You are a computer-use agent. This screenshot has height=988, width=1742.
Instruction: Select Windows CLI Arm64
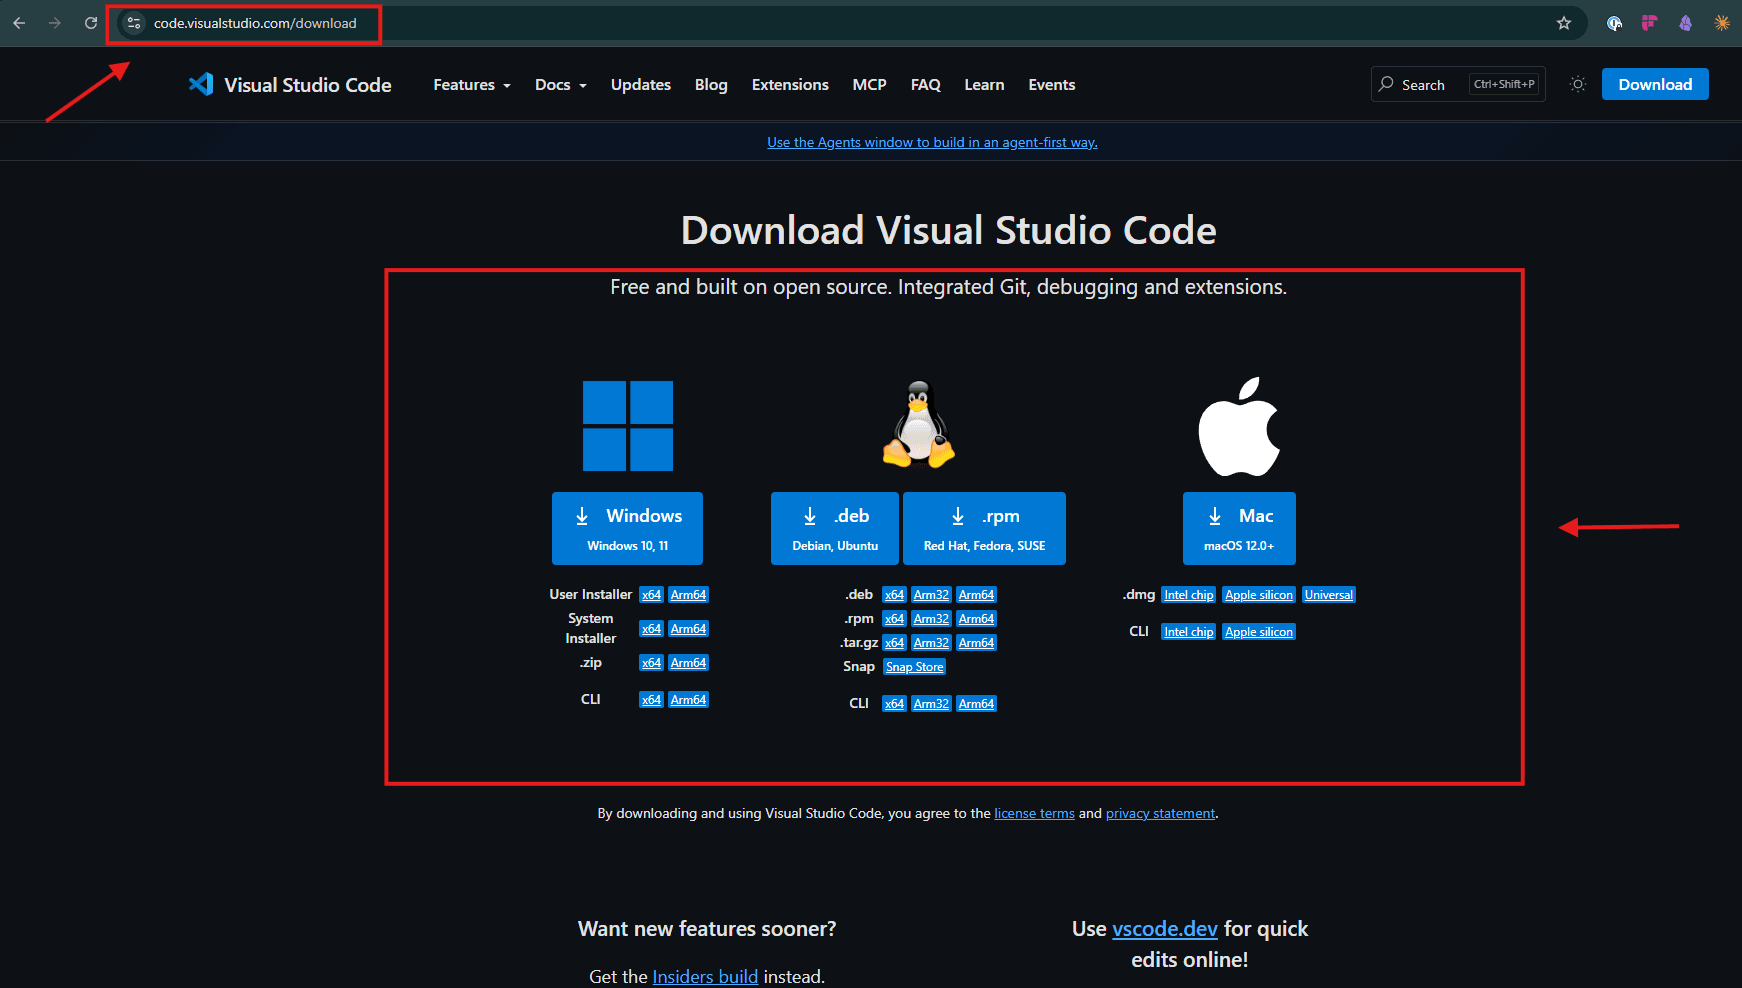point(688,700)
